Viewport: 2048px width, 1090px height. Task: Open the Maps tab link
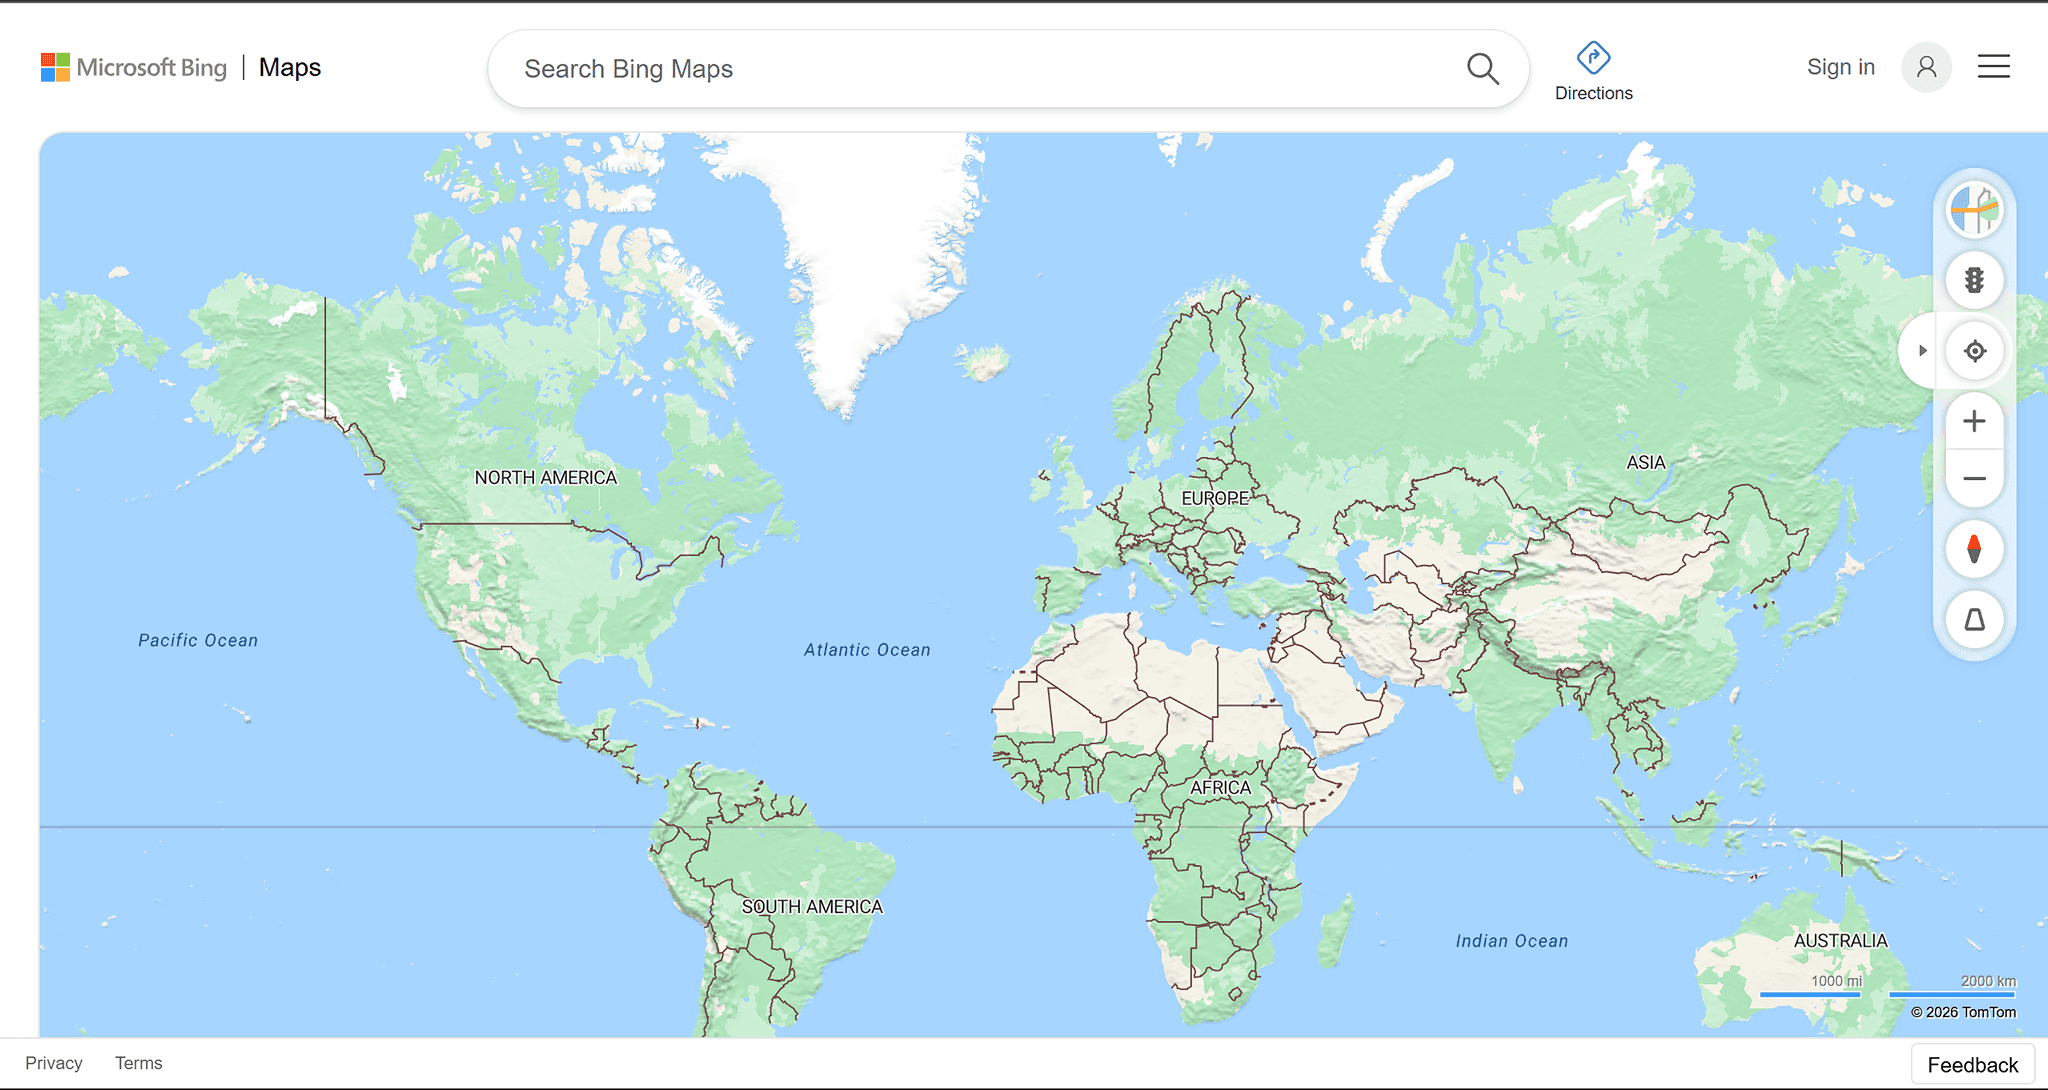click(290, 67)
